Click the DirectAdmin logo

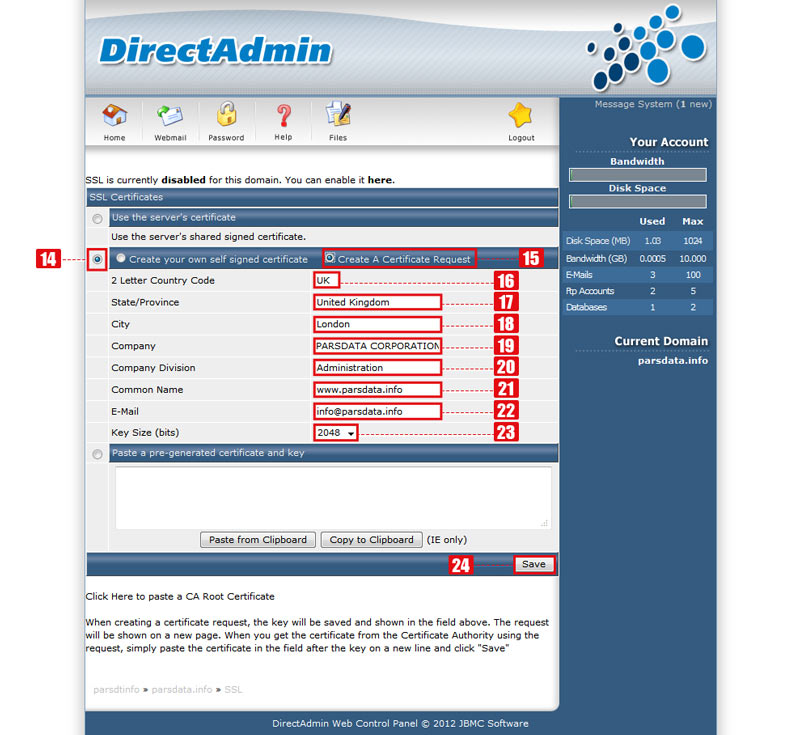point(215,50)
